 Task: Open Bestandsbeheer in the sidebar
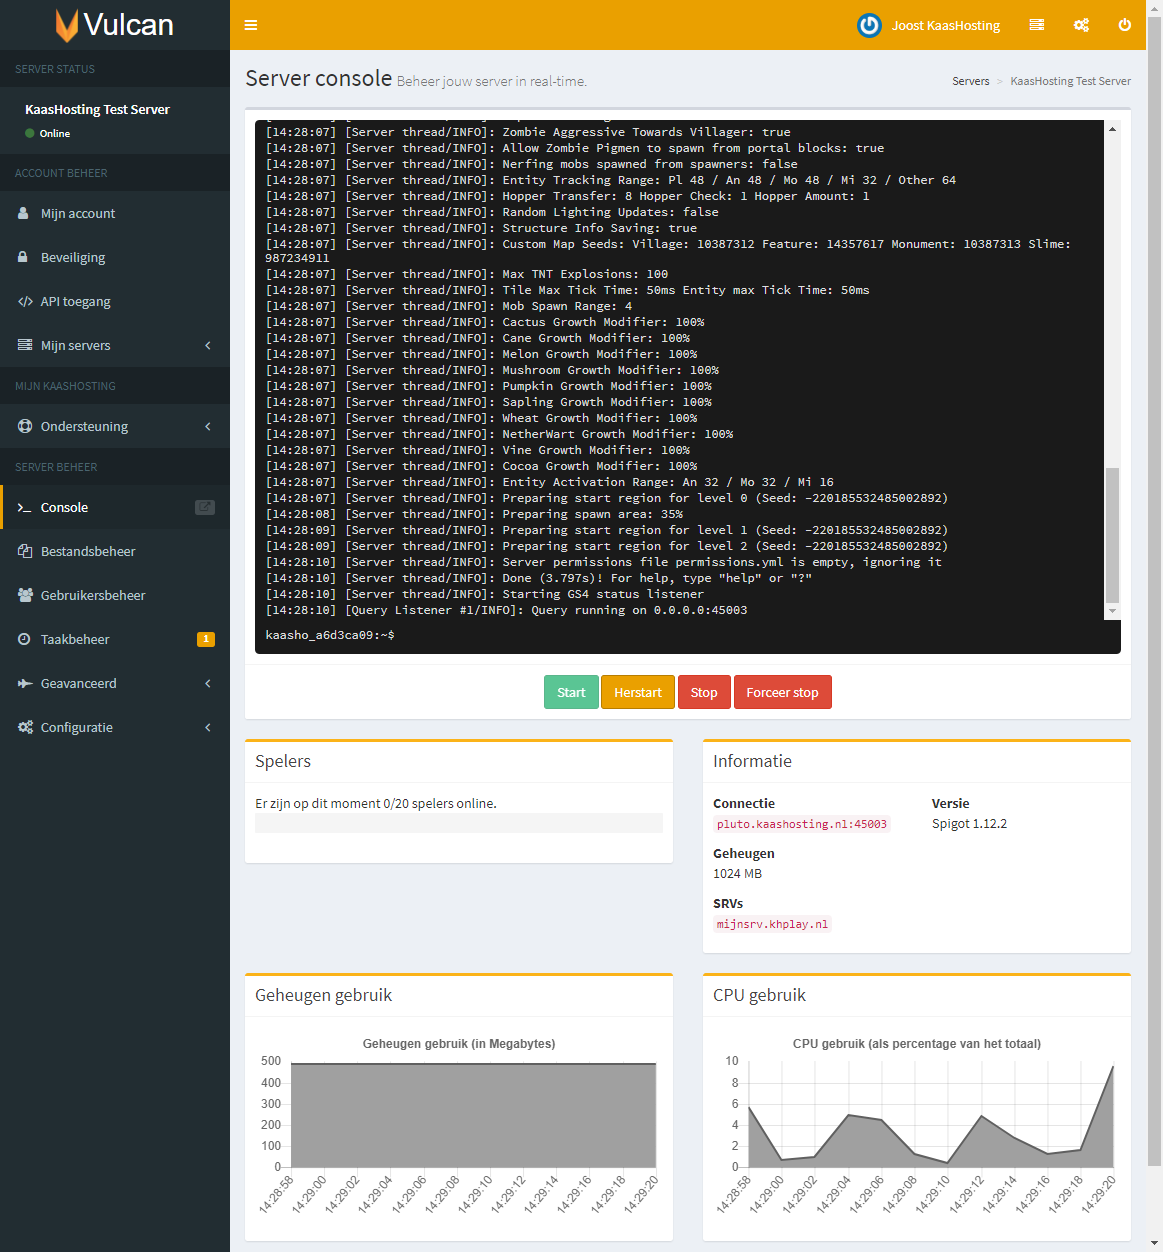(x=88, y=551)
